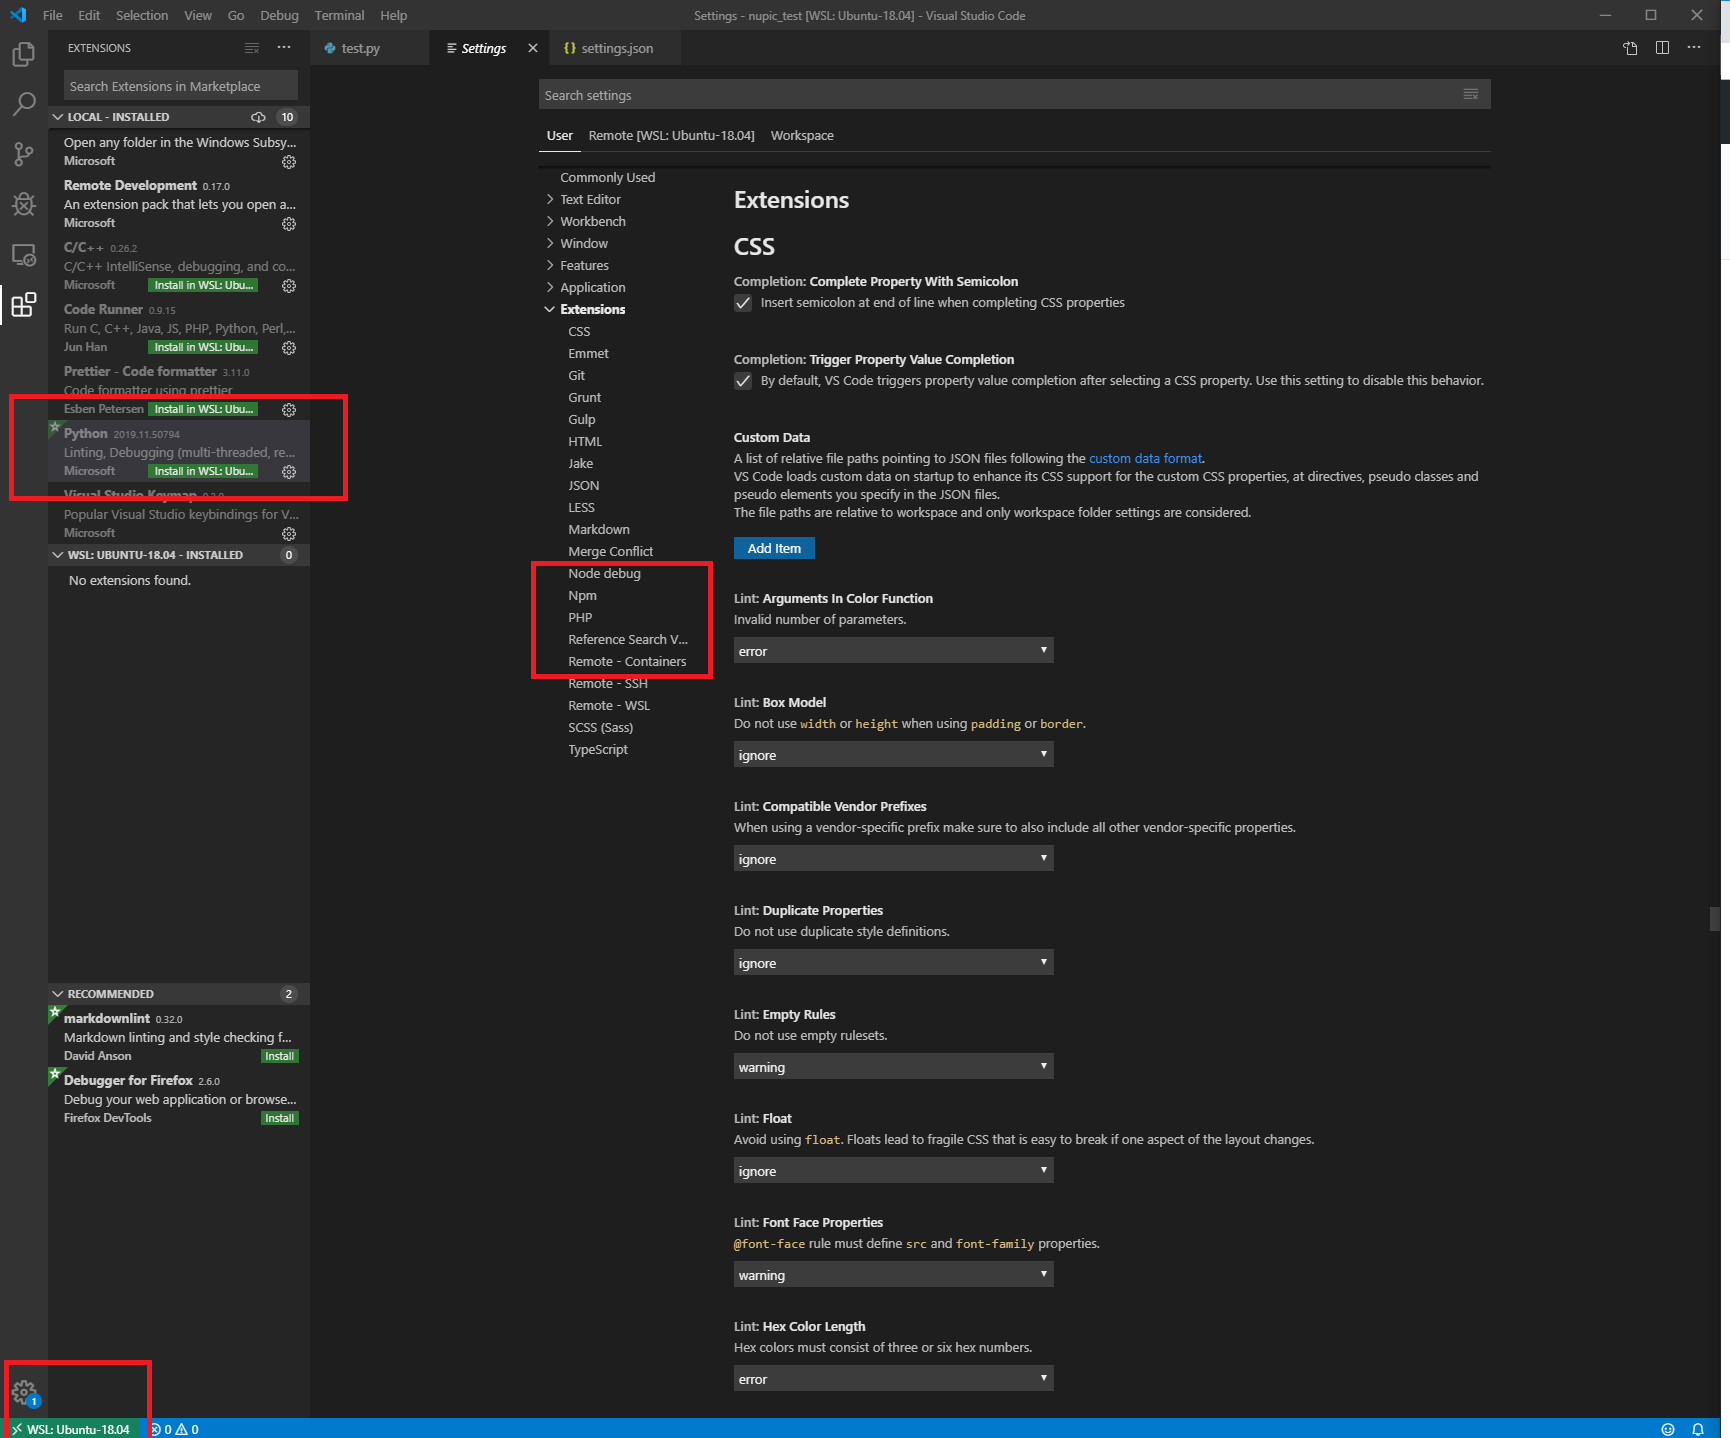Screen dimensions: 1730x1438
Task: Open manage gear for C/C++ extension
Action: click(x=289, y=286)
